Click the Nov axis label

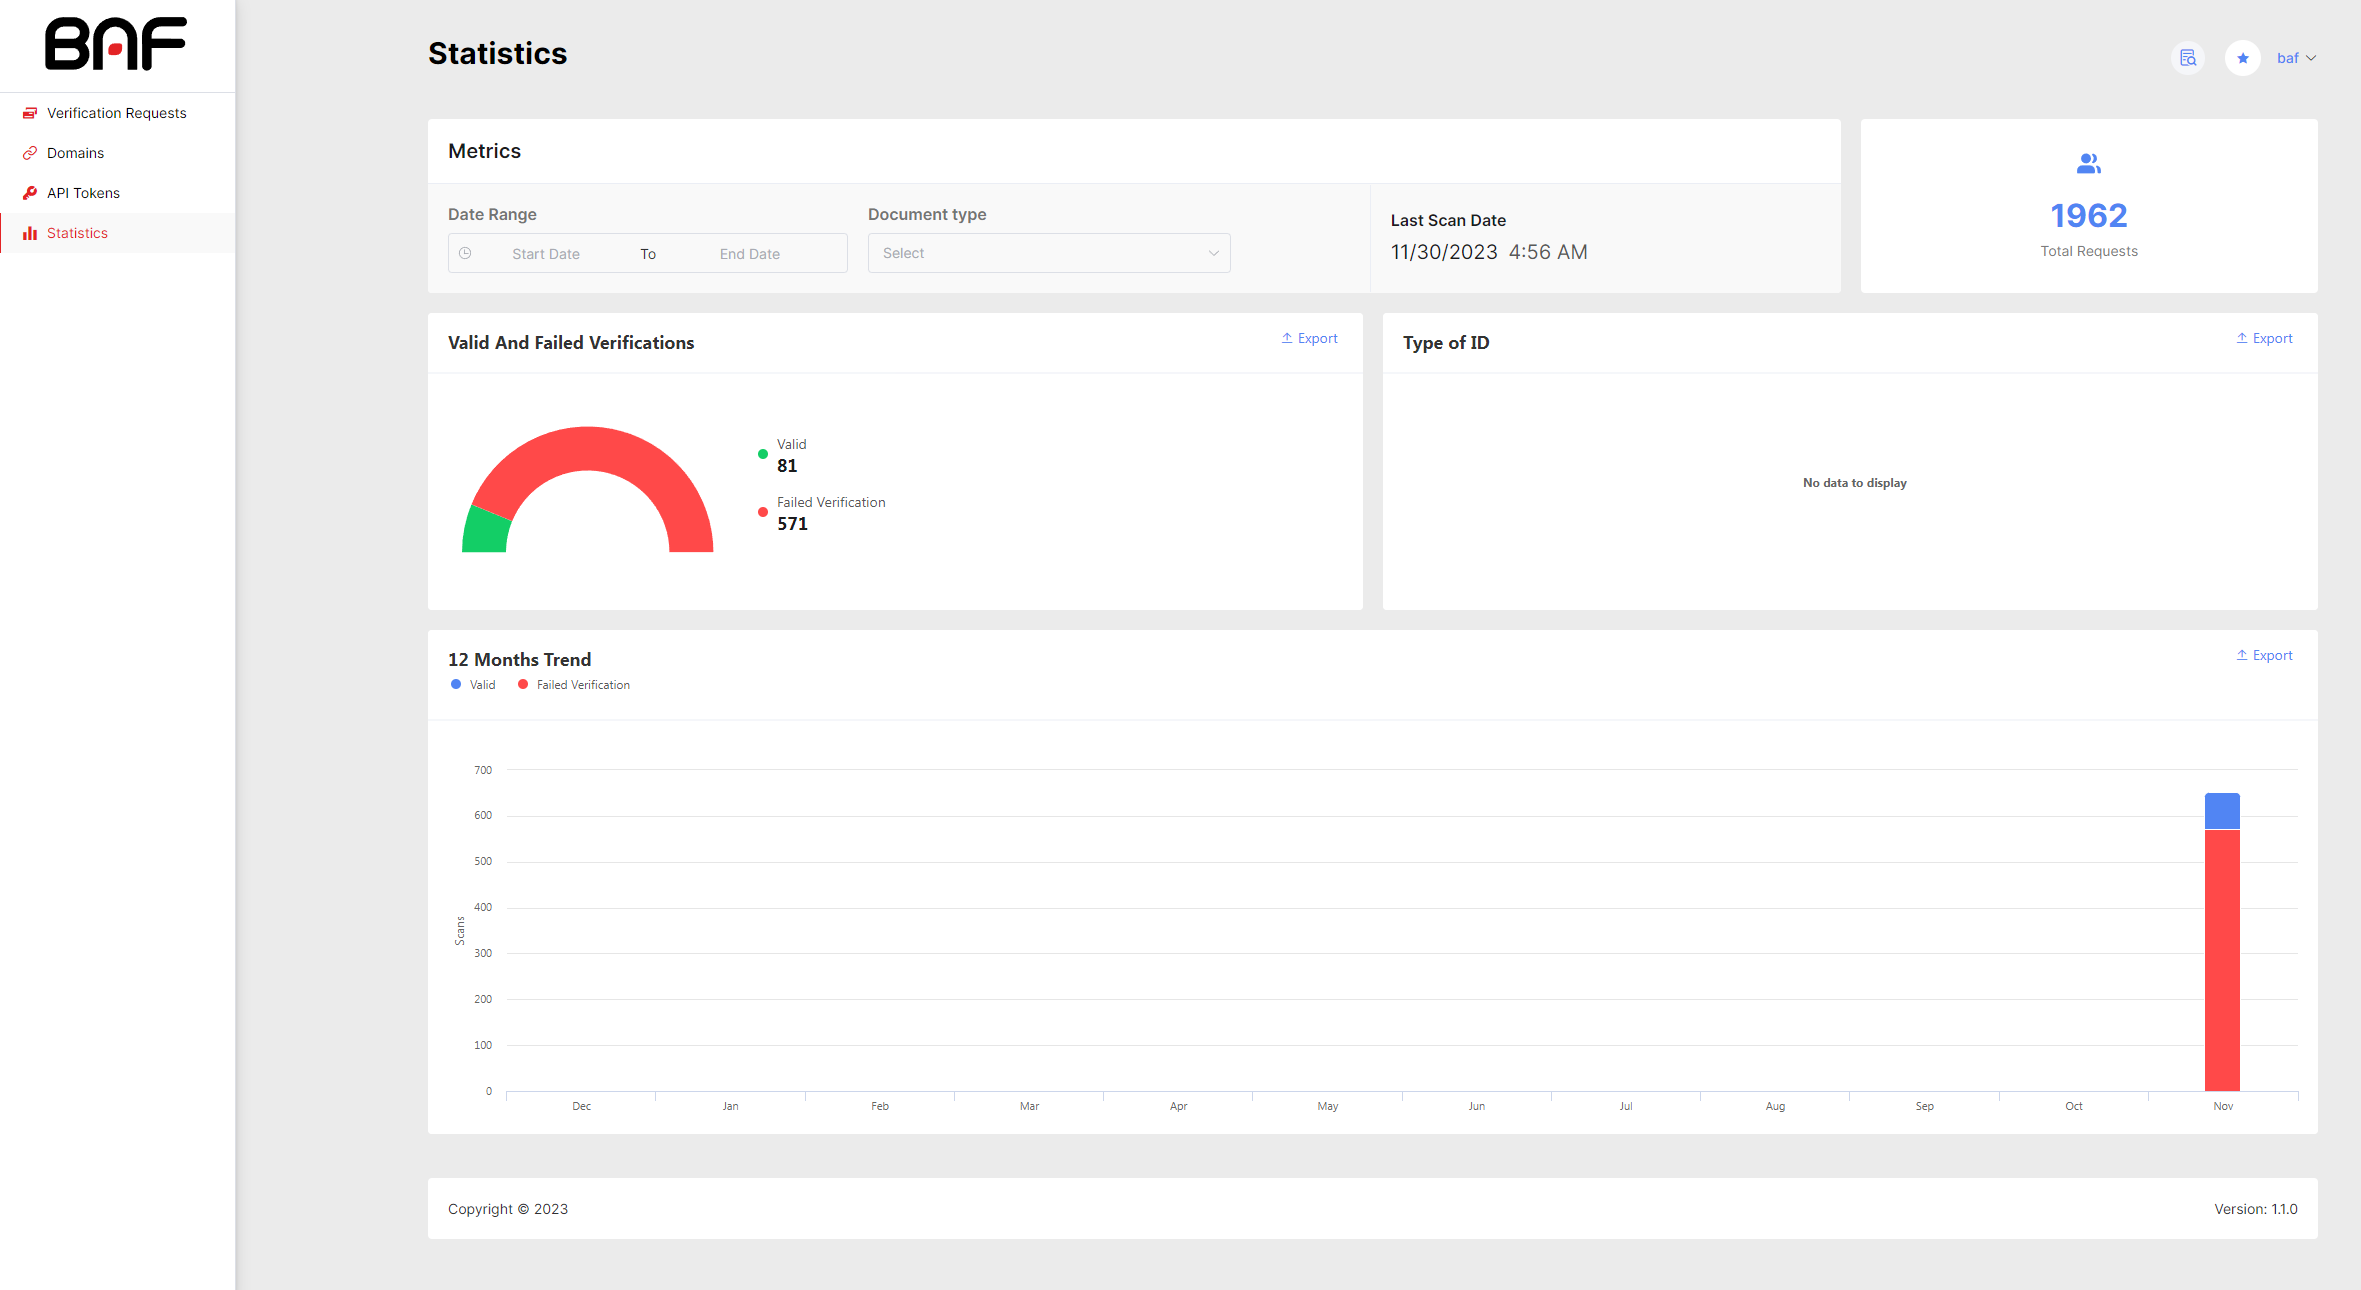click(x=2223, y=1106)
